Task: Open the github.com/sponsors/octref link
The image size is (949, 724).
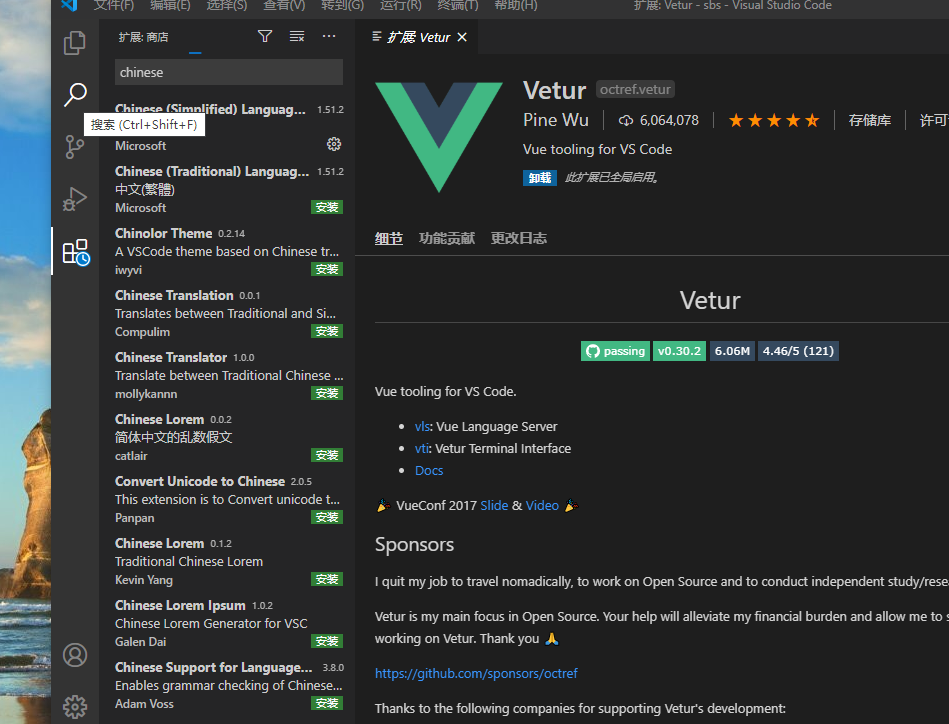Action: click(x=476, y=673)
